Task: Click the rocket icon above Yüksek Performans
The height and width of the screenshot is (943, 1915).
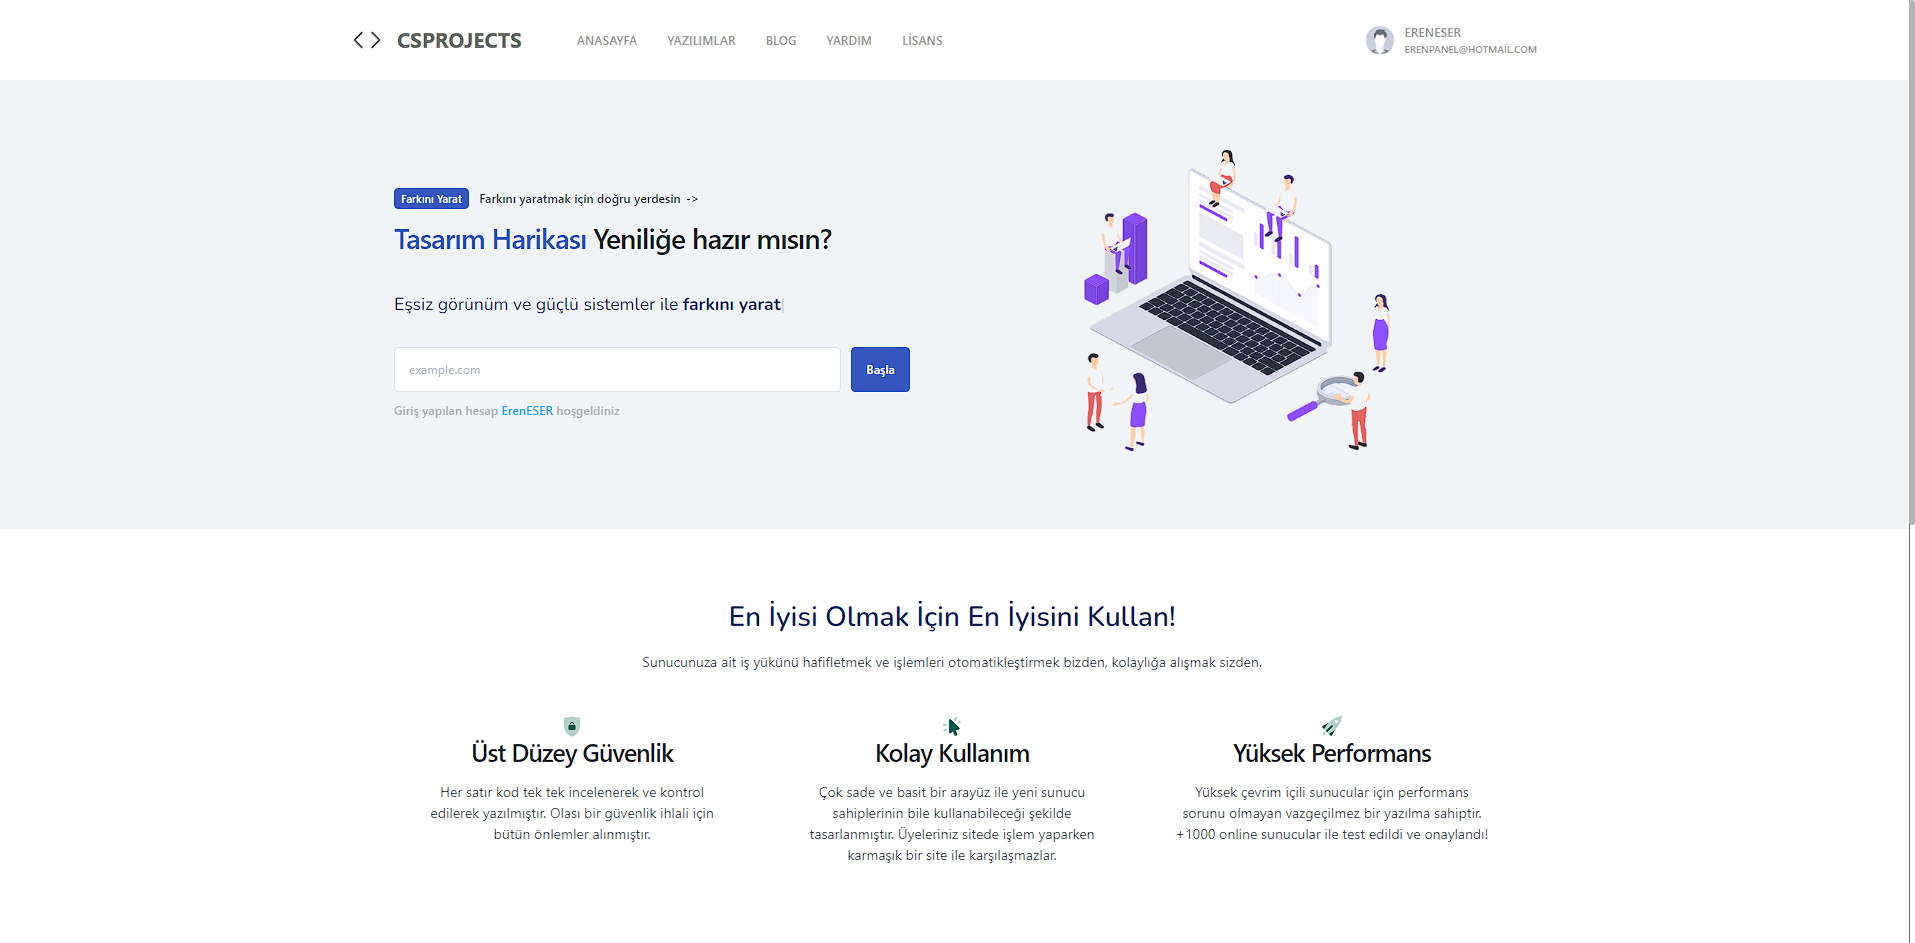Action: tap(1331, 726)
